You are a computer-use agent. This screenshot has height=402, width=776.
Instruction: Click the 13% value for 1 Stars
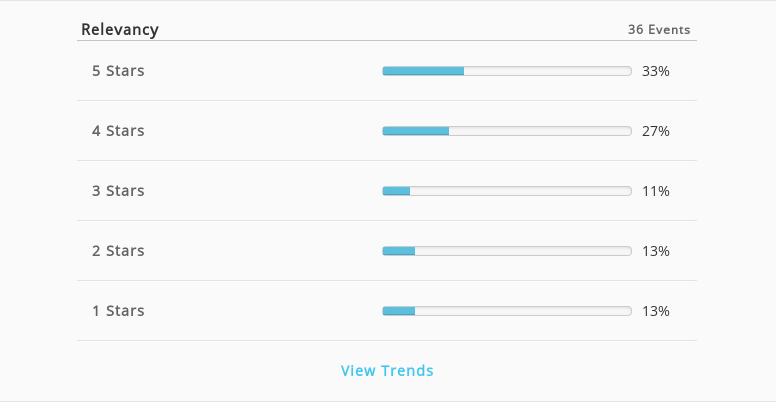[656, 311]
